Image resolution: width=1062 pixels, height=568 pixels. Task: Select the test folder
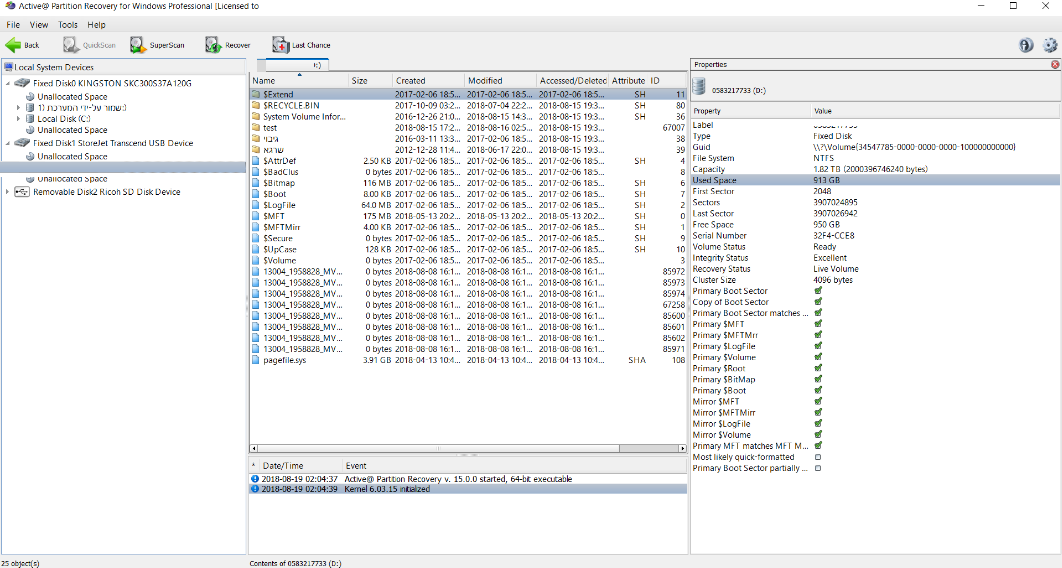pos(270,127)
